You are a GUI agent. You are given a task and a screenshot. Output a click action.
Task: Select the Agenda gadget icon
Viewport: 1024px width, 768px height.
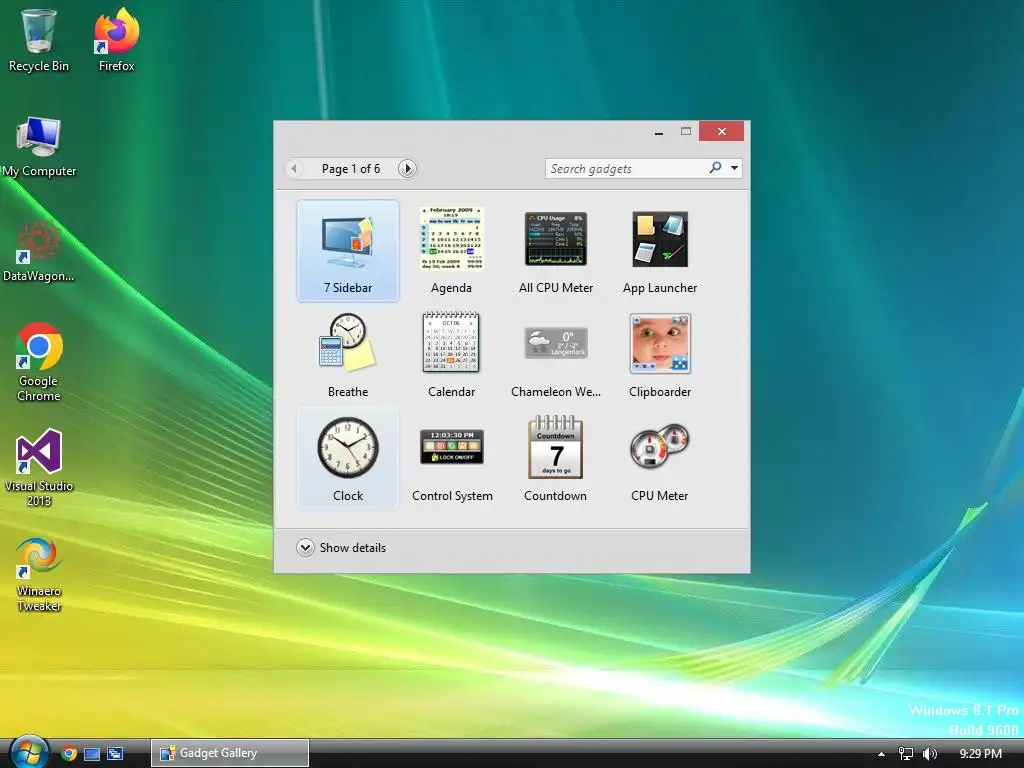coord(451,238)
